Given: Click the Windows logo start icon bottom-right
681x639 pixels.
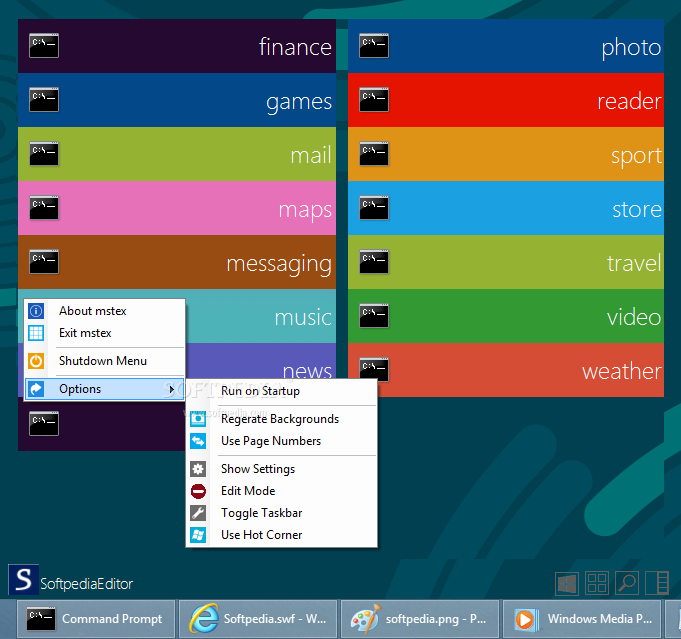Looking at the screenshot, I should click(567, 583).
